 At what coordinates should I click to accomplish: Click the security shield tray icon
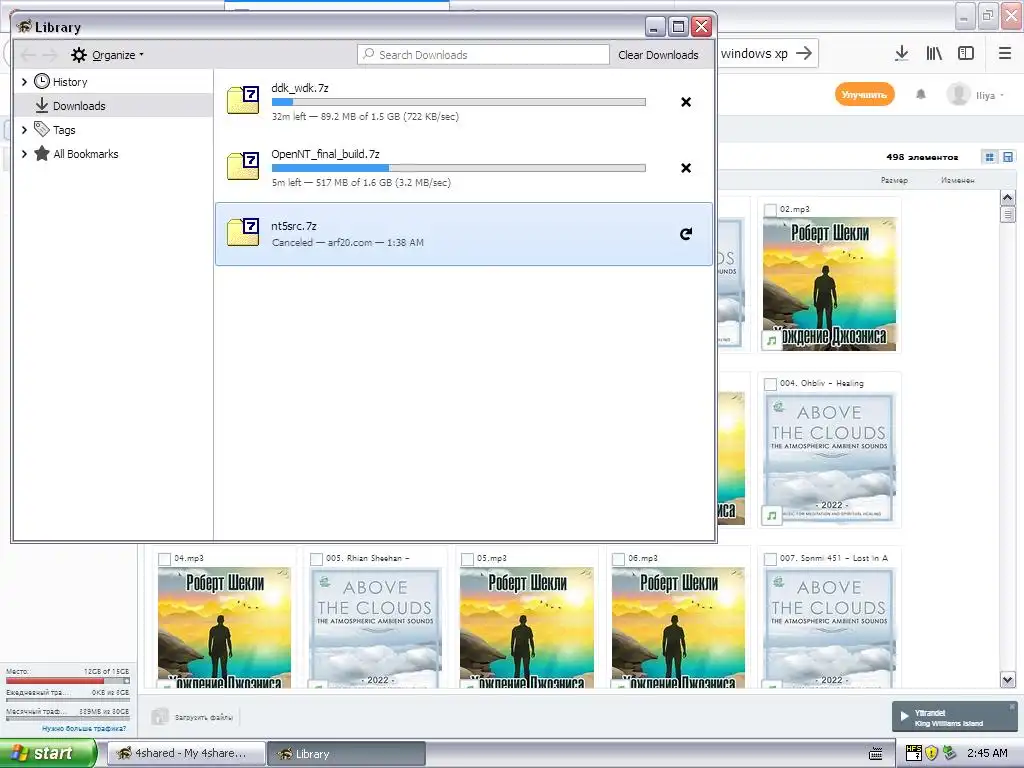click(931, 753)
